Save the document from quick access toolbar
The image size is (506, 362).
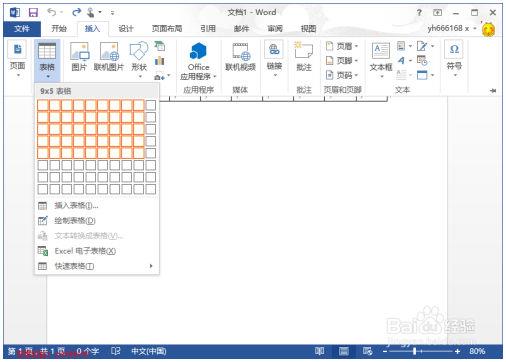33,13
